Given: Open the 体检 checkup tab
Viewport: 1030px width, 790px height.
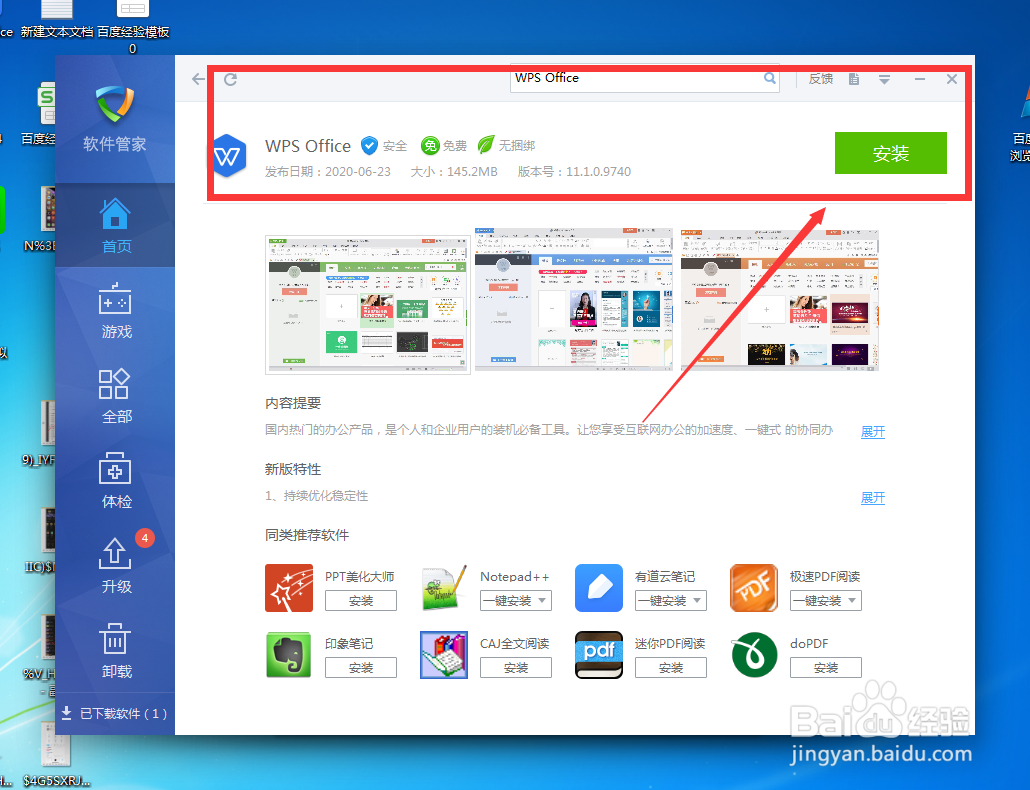Looking at the screenshot, I should 116,480.
